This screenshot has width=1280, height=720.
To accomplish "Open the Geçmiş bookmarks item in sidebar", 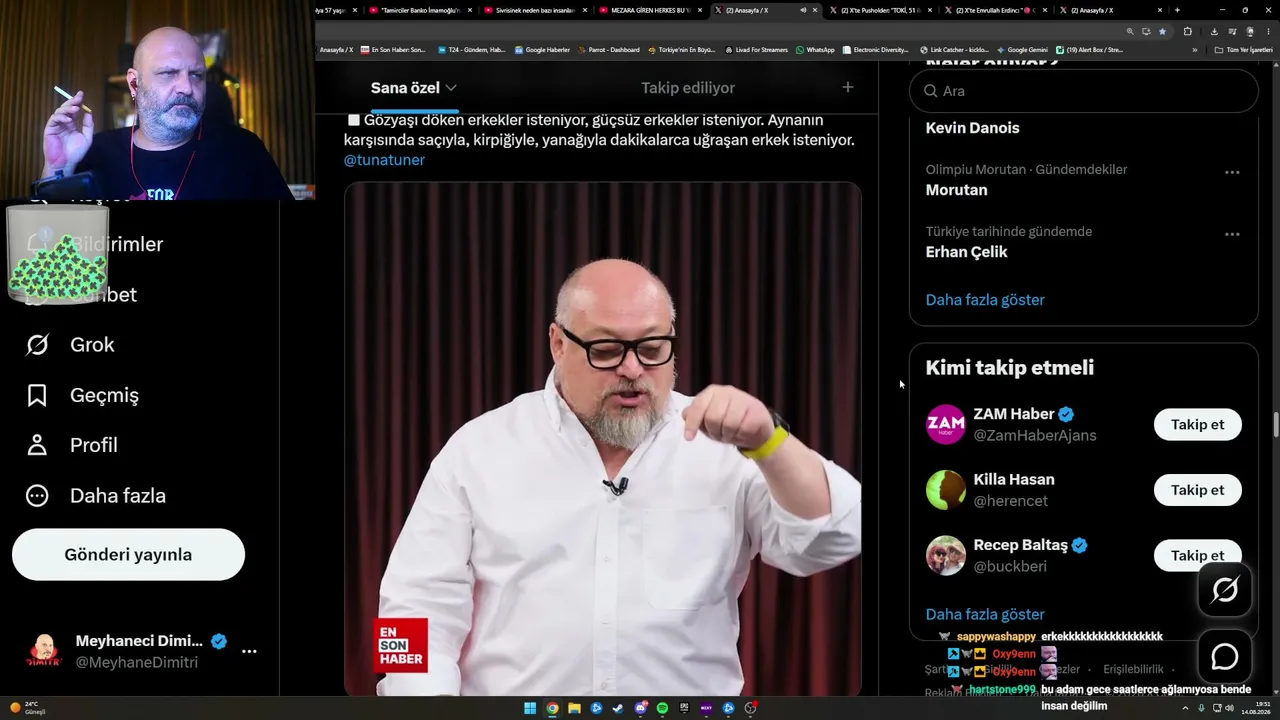I will pos(82,395).
